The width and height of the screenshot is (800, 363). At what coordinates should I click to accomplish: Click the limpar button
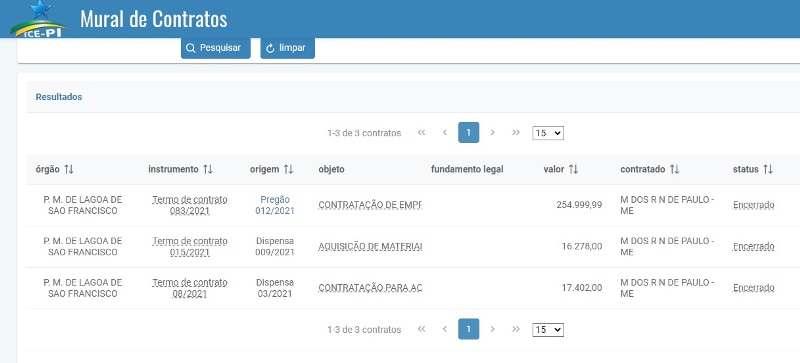[x=287, y=48]
